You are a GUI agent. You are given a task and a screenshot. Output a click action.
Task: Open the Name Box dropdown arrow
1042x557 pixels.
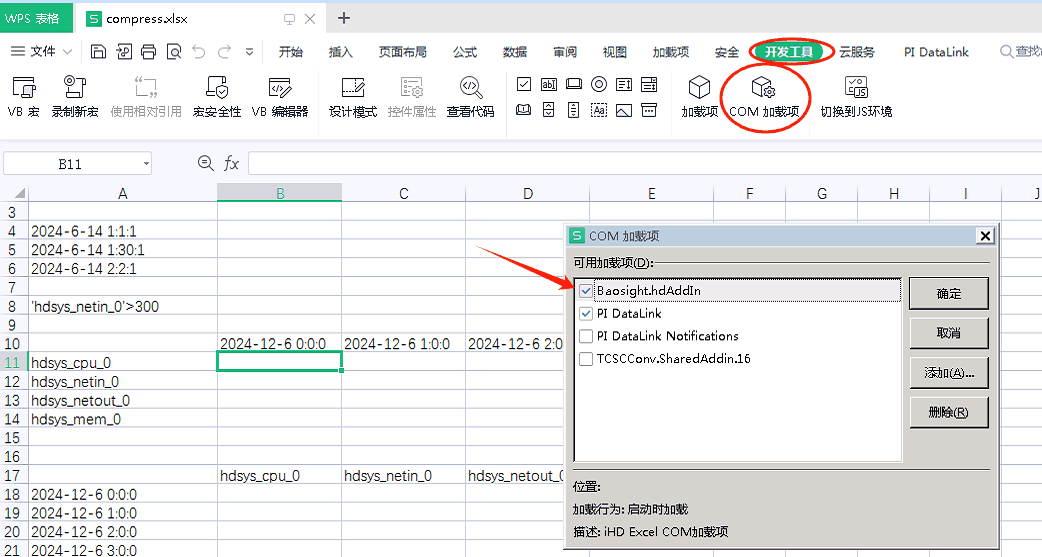point(146,164)
